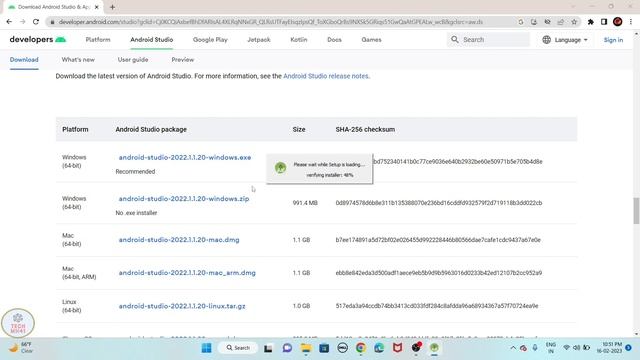Open Task View in the taskbar
The height and width of the screenshot is (360, 640).
point(268,348)
